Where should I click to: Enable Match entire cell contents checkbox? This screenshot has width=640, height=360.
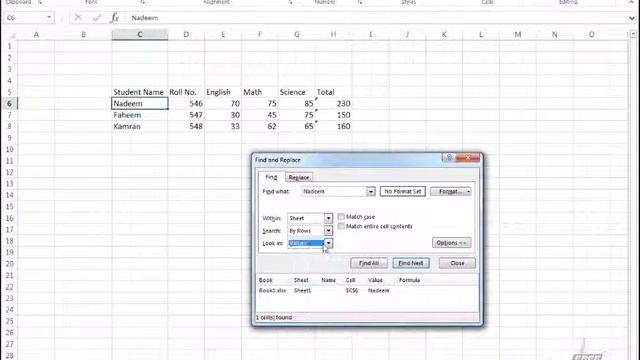[341, 226]
